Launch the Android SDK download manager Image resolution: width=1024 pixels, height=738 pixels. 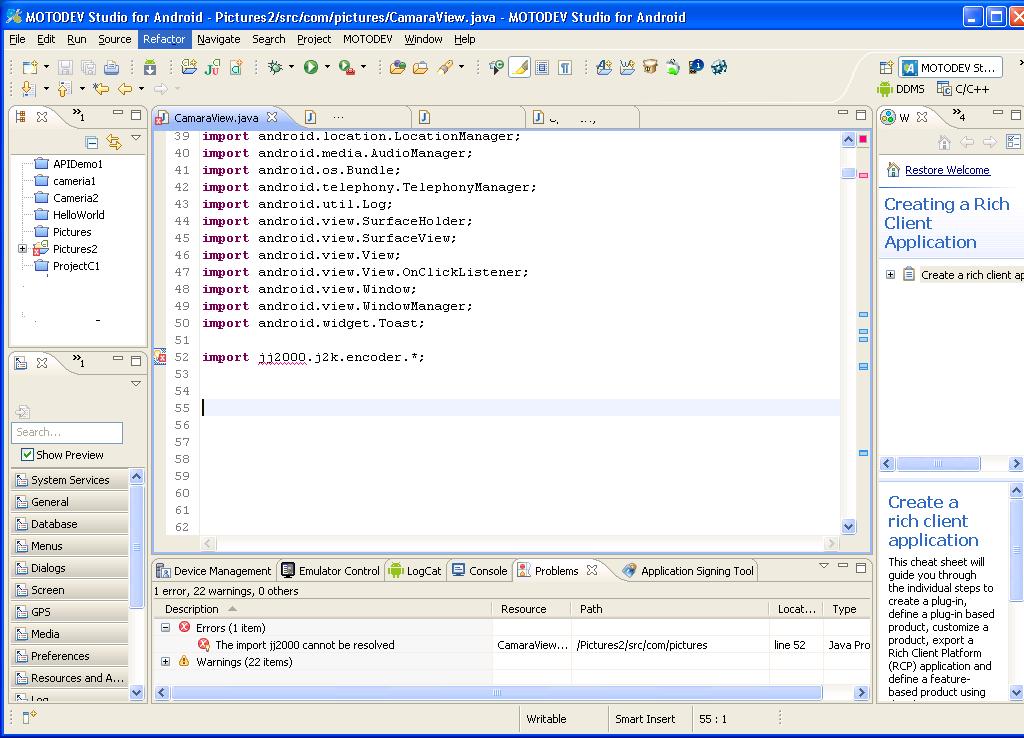150,68
